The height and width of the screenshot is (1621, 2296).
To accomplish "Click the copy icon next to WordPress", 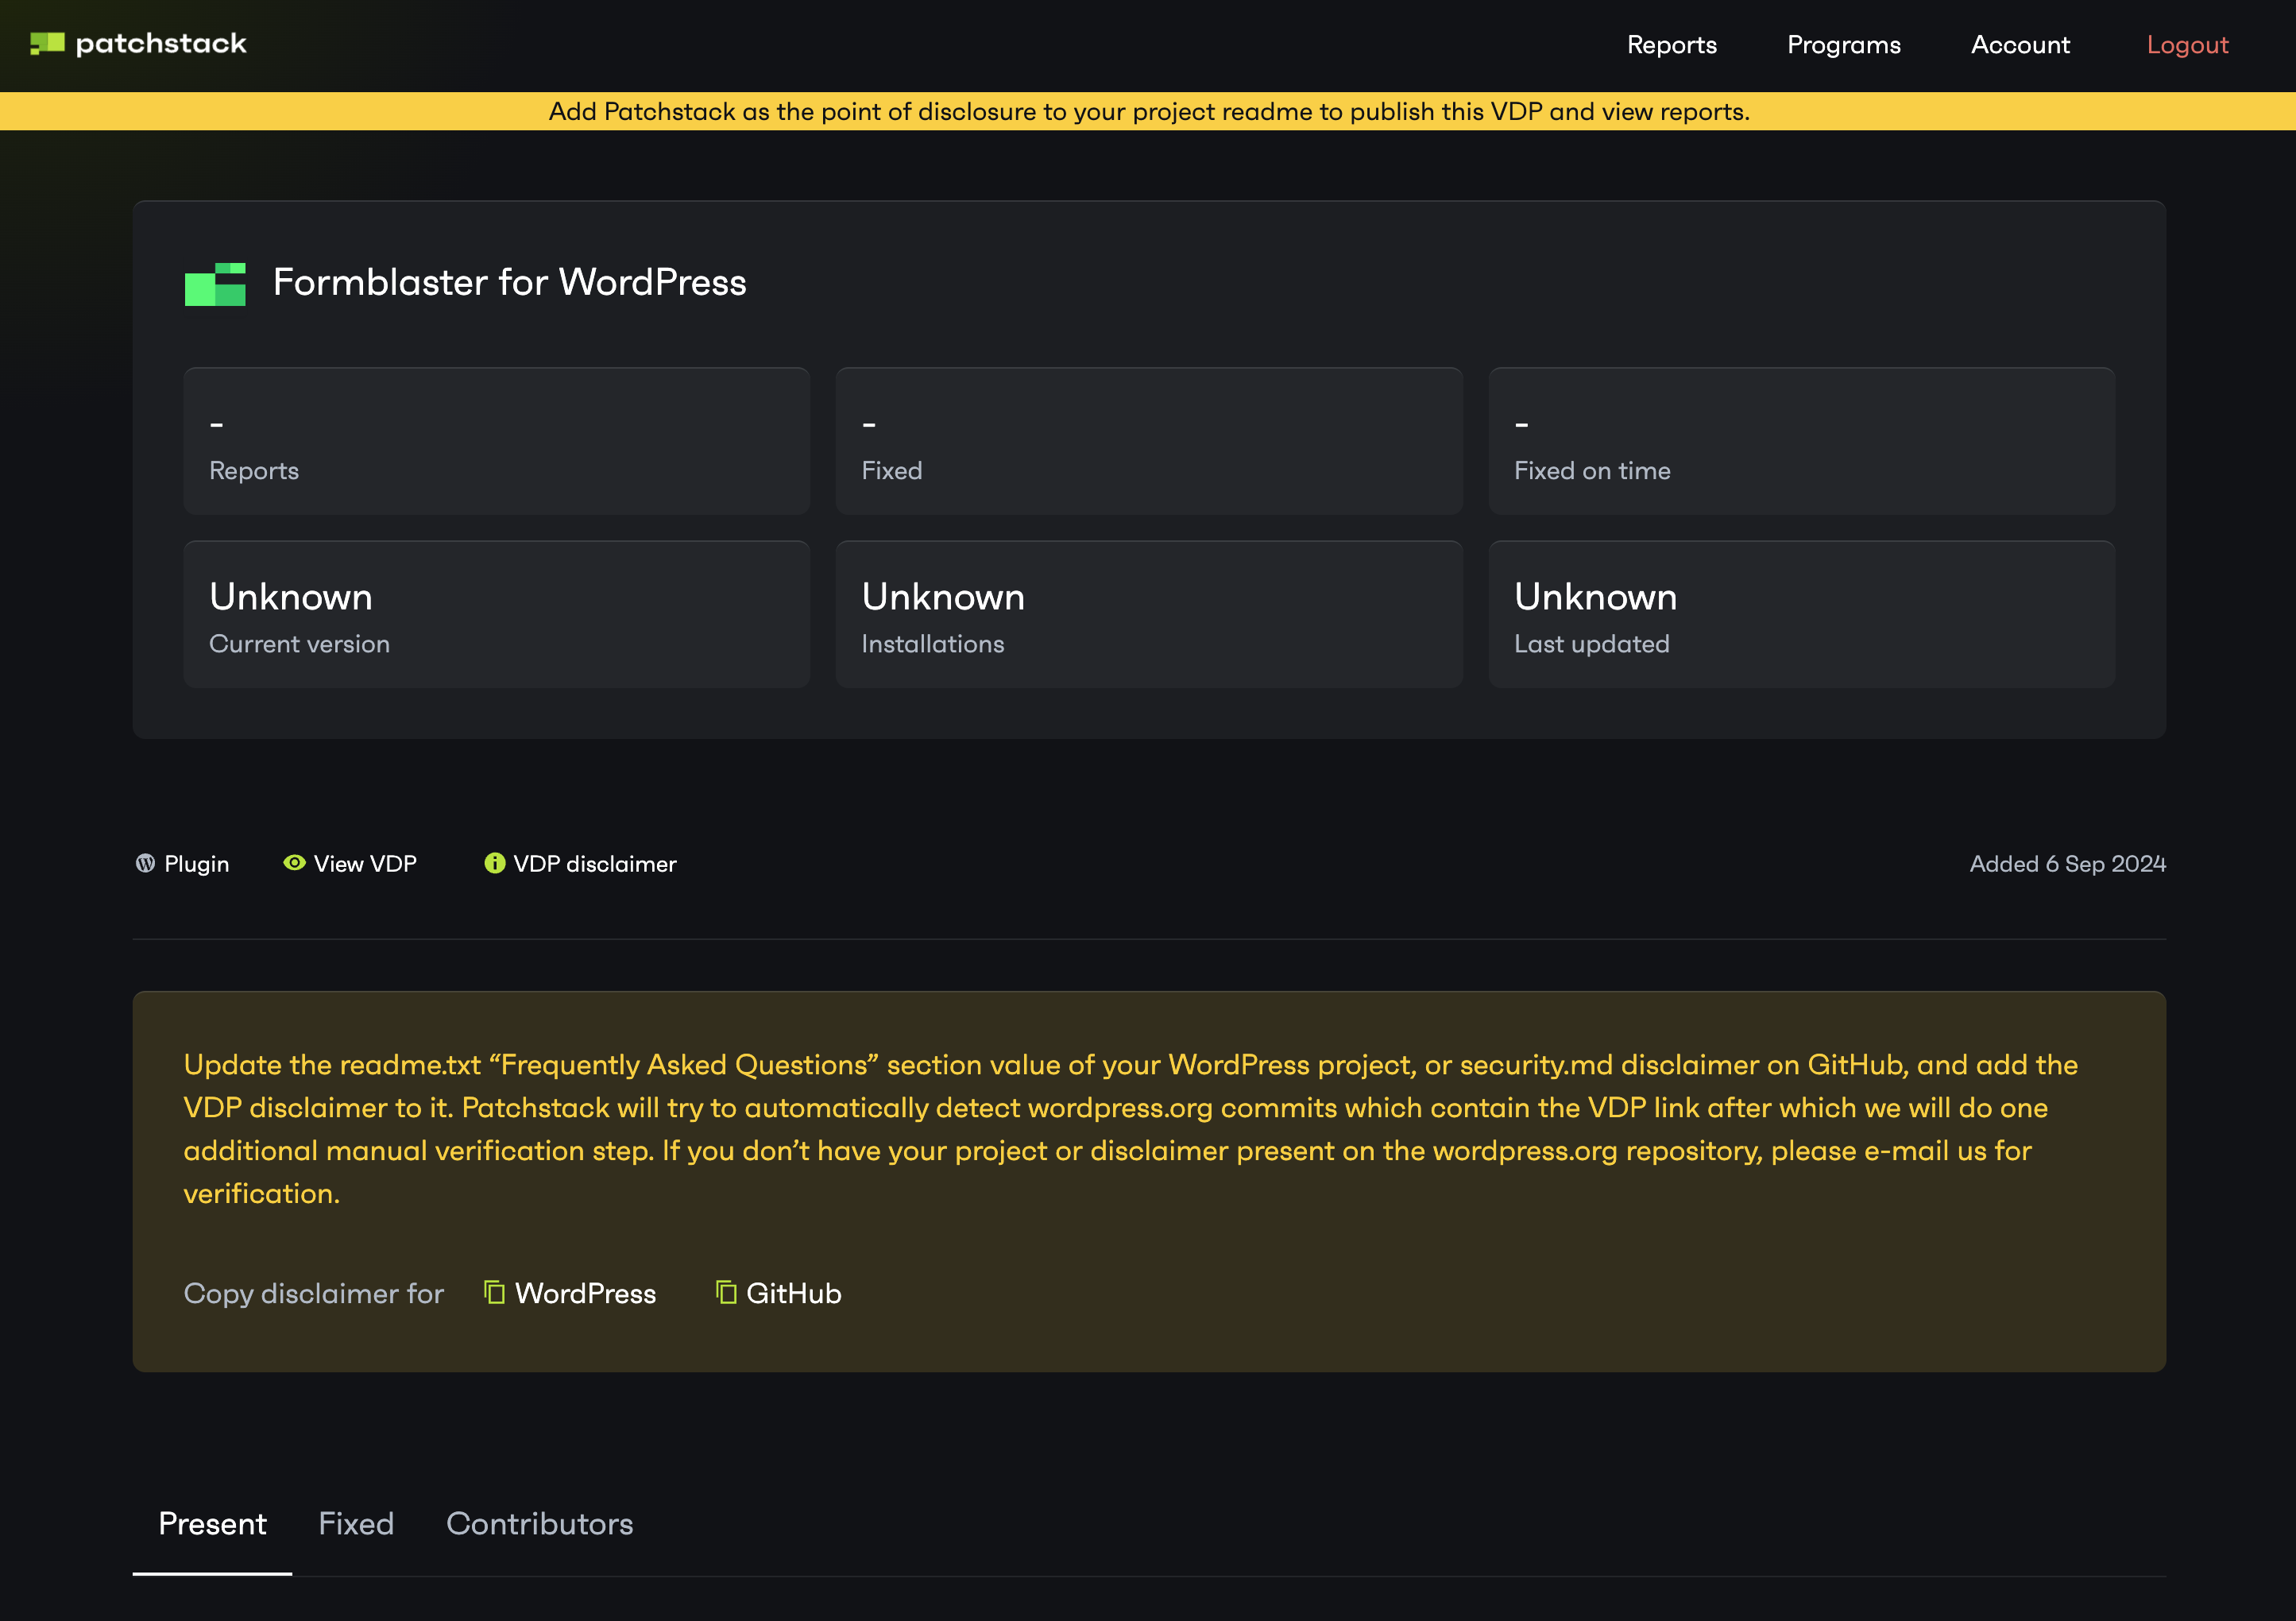I will 494,1292.
